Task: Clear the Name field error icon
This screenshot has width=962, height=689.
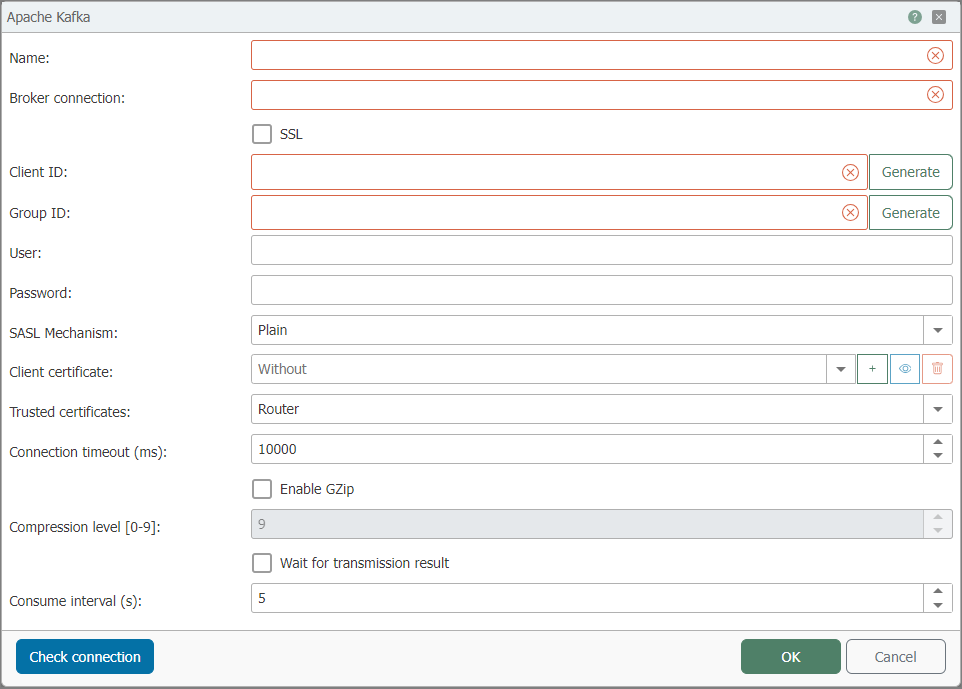Action: (935, 55)
